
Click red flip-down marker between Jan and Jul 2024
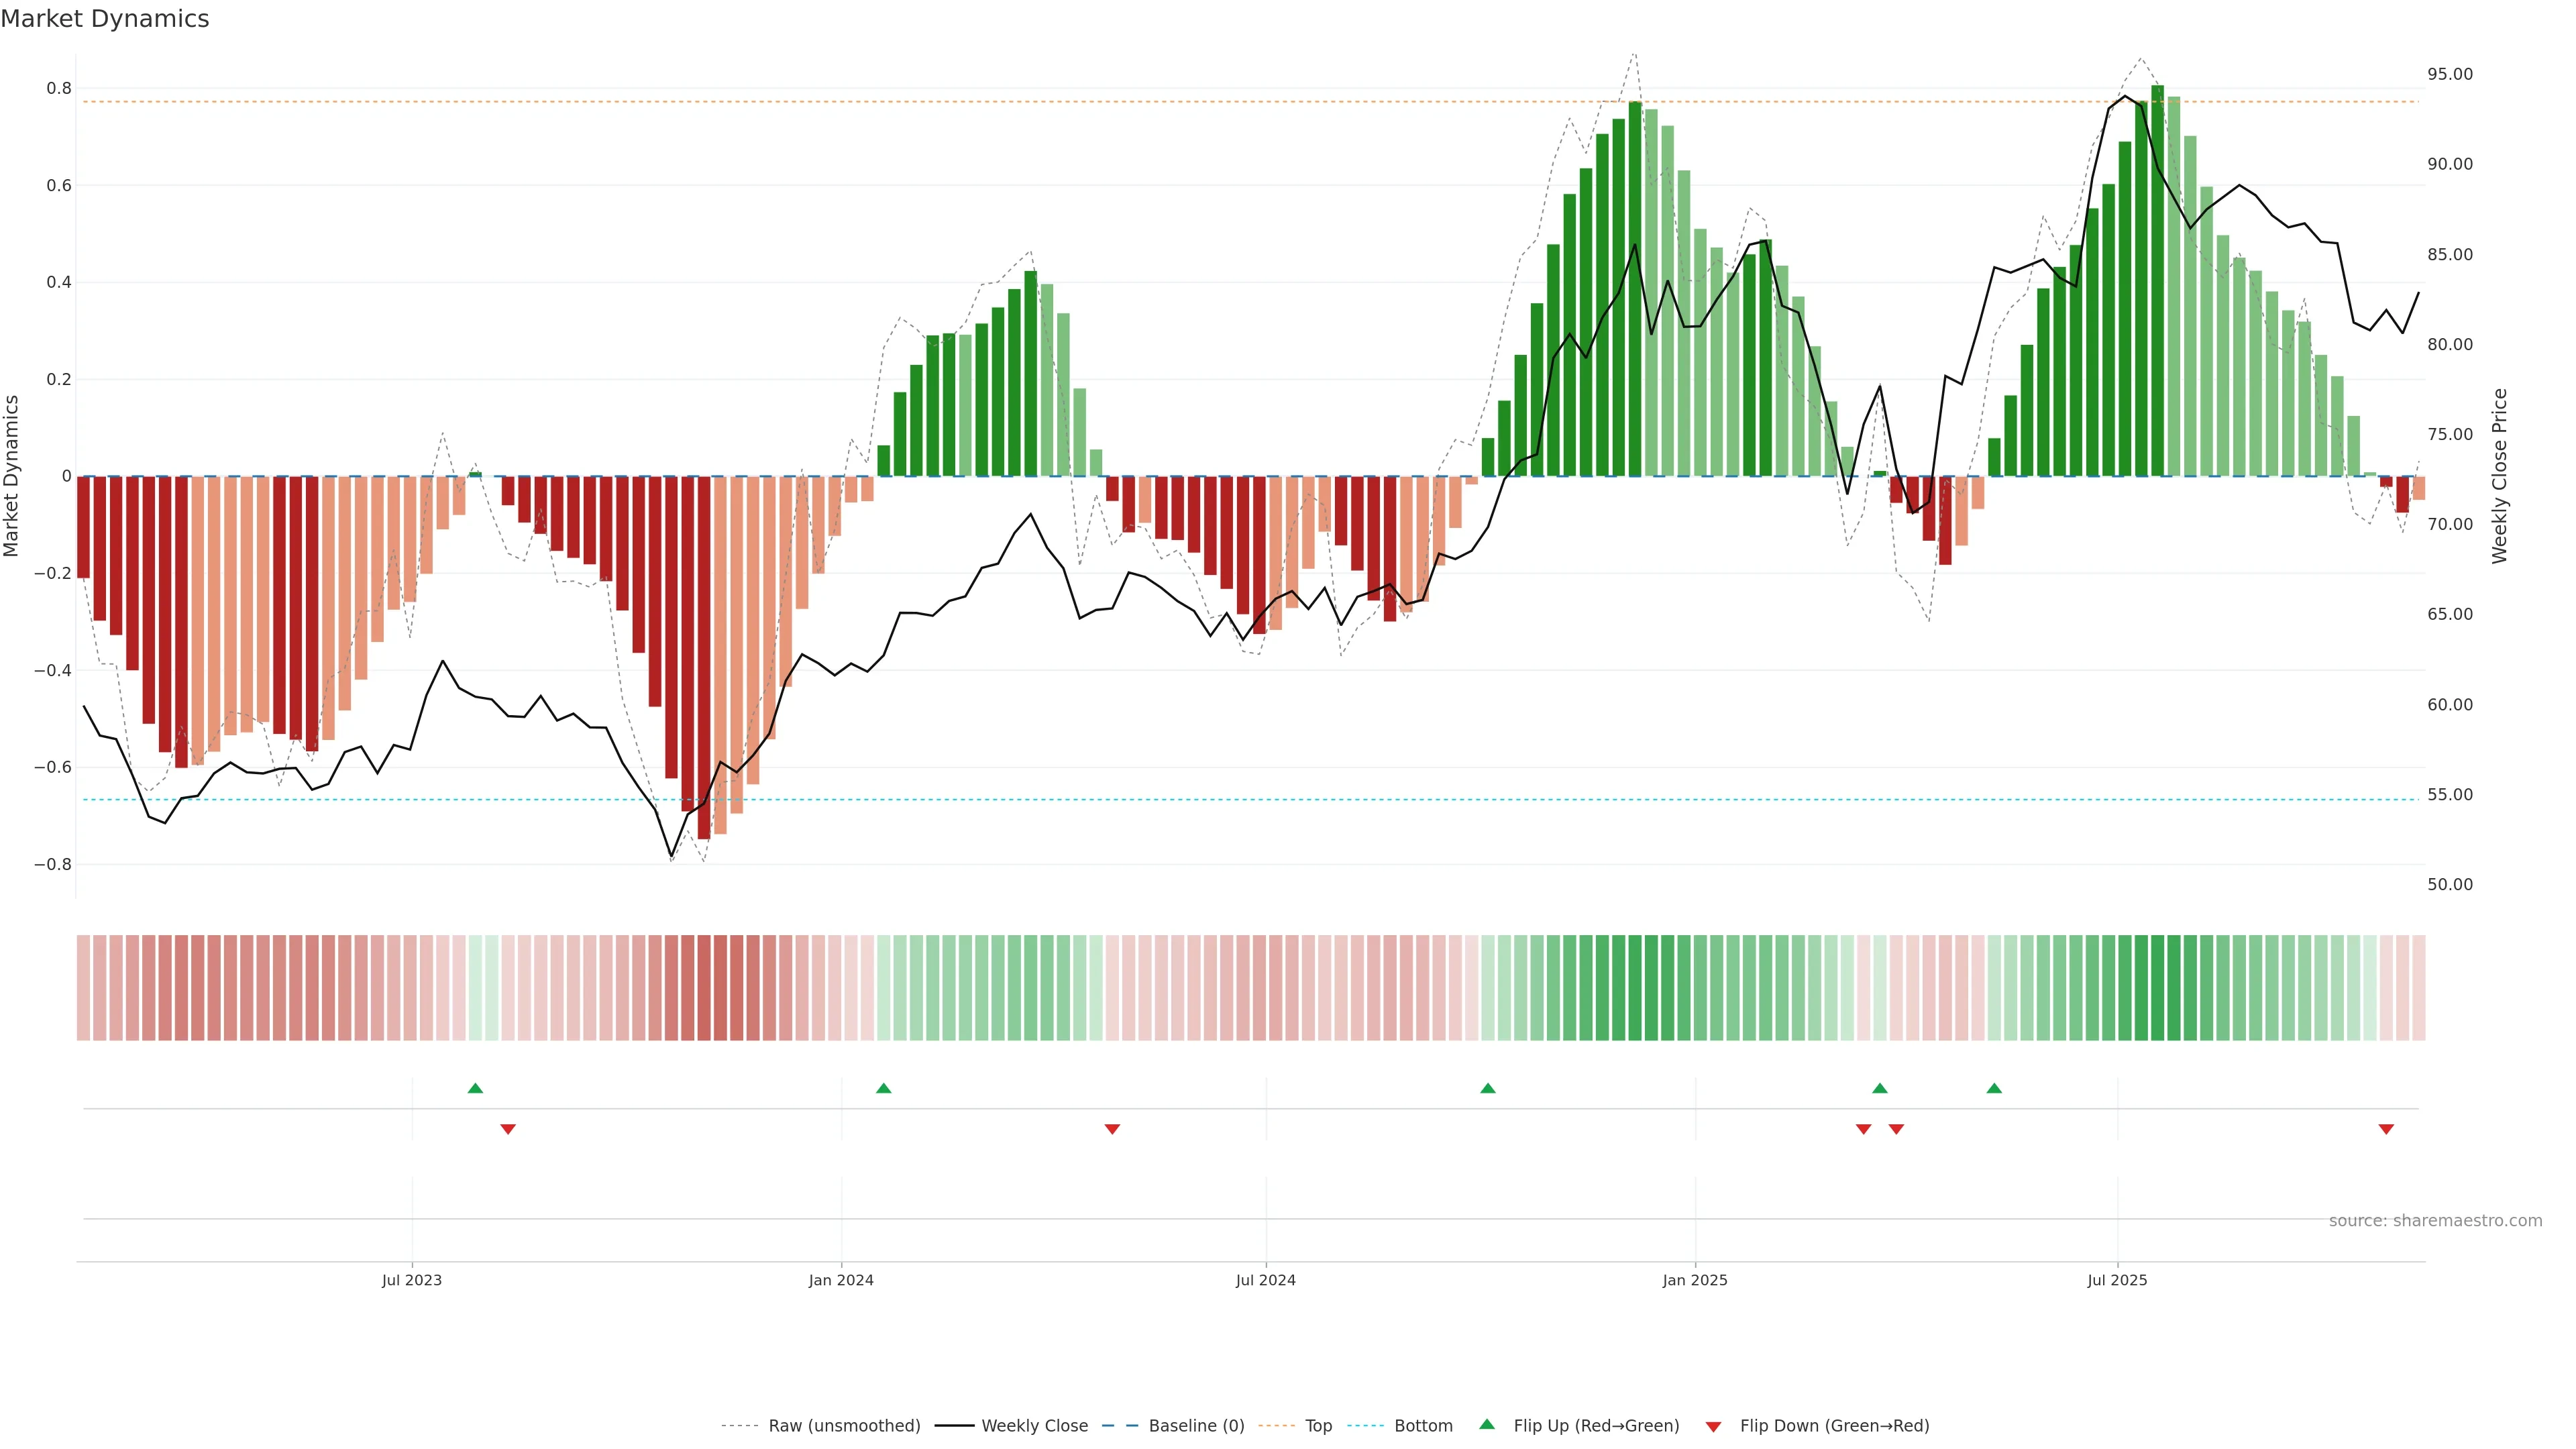(1112, 1129)
